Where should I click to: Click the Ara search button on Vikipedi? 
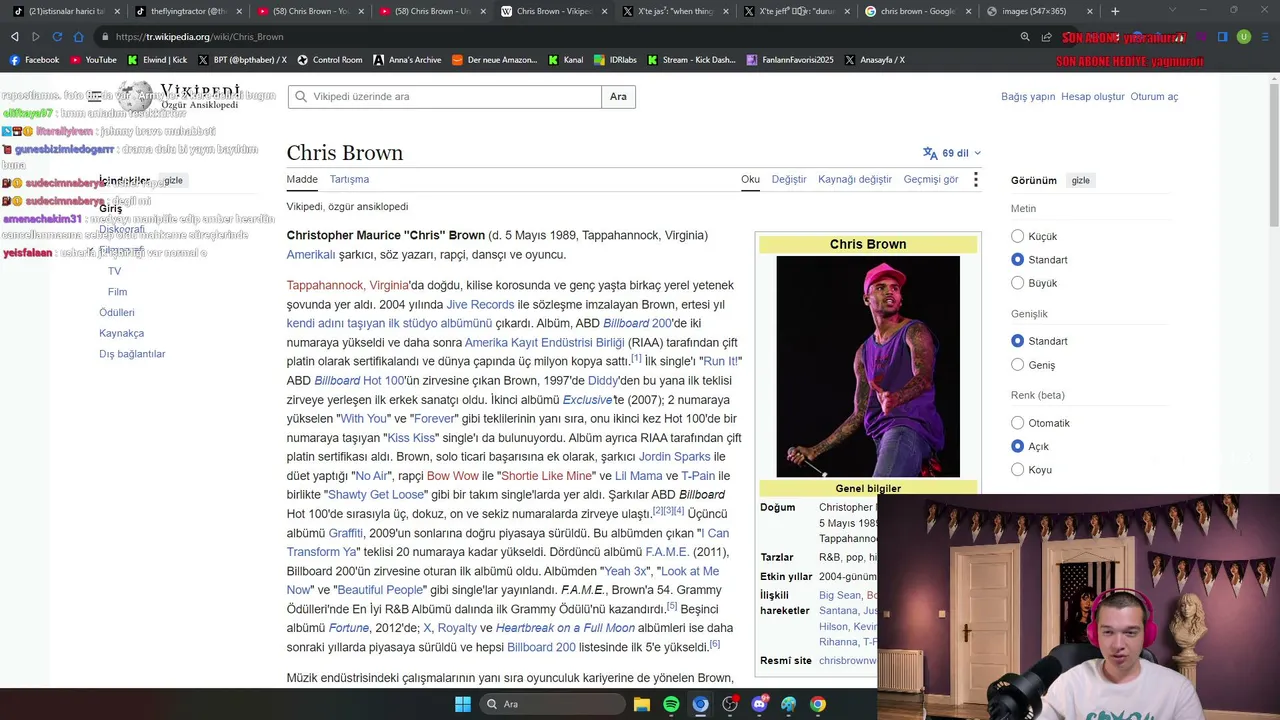[618, 97]
